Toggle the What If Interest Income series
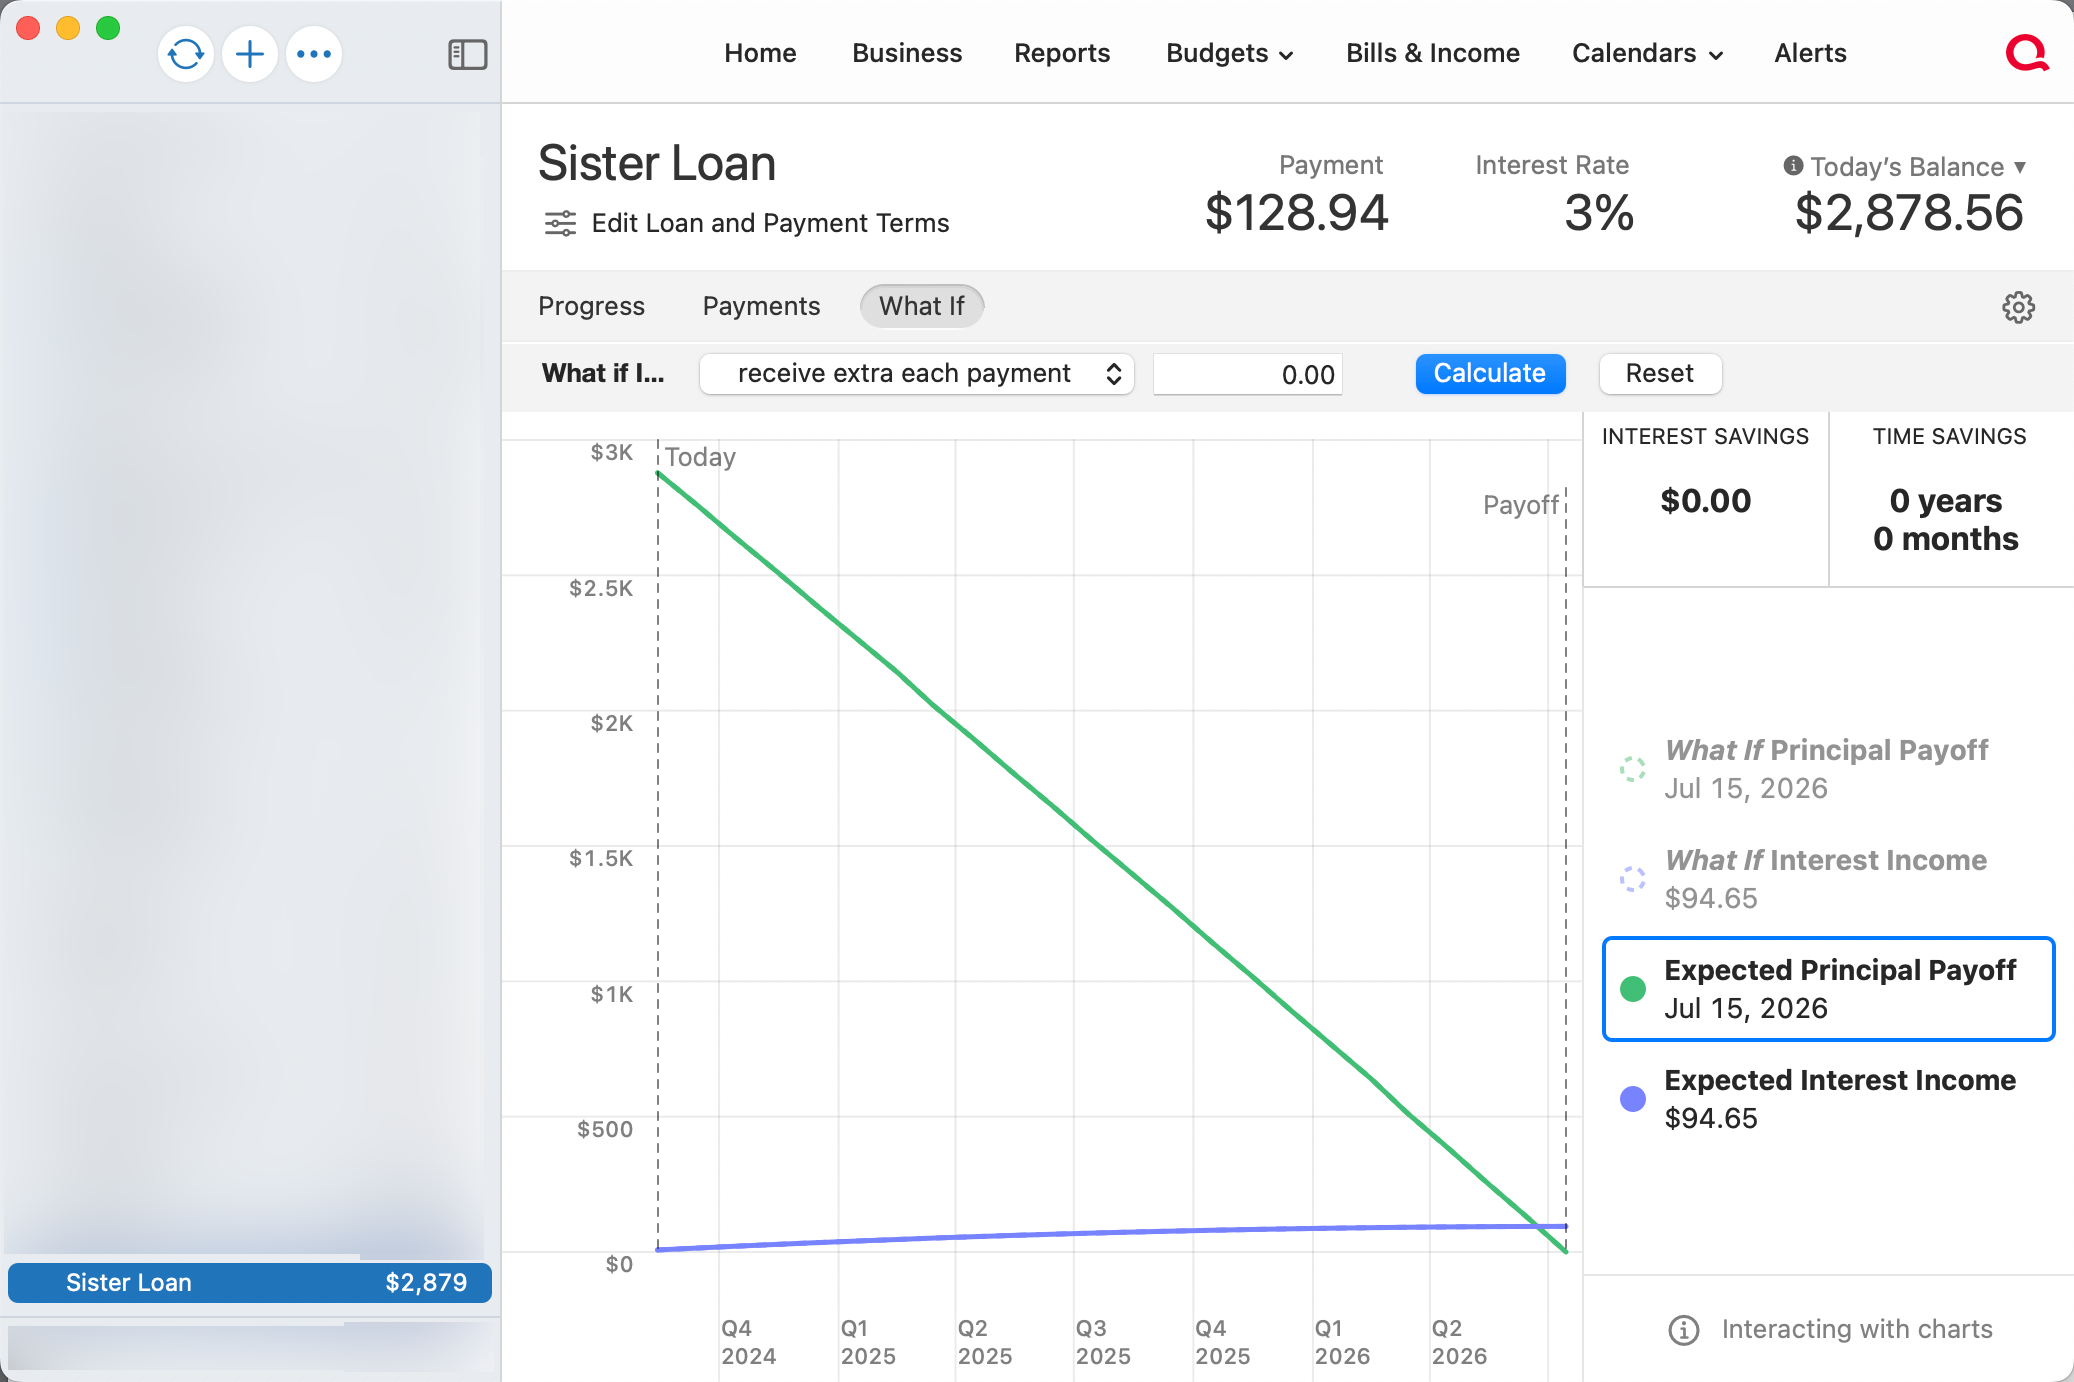This screenshot has width=2074, height=1382. (x=1633, y=879)
